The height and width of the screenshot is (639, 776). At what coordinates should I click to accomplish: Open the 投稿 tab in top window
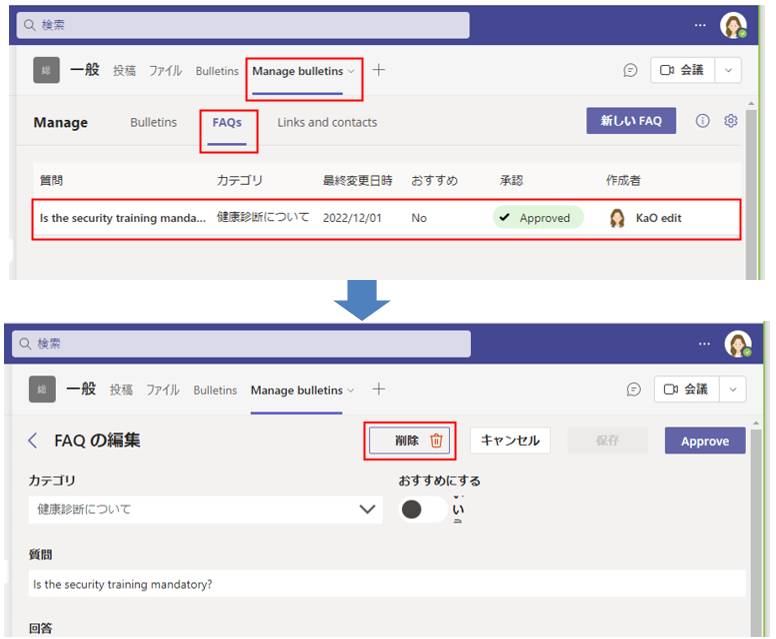click(x=124, y=71)
